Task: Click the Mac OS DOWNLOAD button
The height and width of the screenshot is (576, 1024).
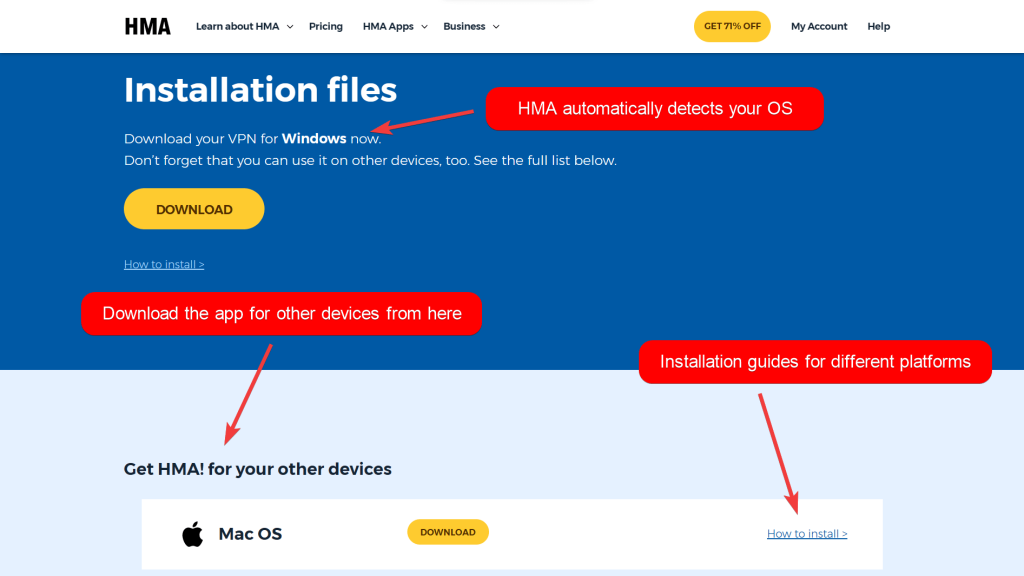Action: (448, 532)
